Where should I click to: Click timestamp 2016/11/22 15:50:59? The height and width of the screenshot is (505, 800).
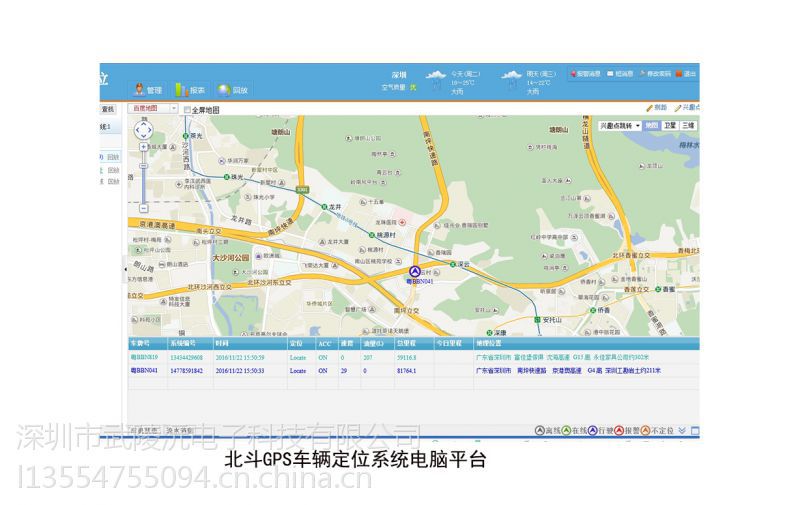click(x=240, y=358)
